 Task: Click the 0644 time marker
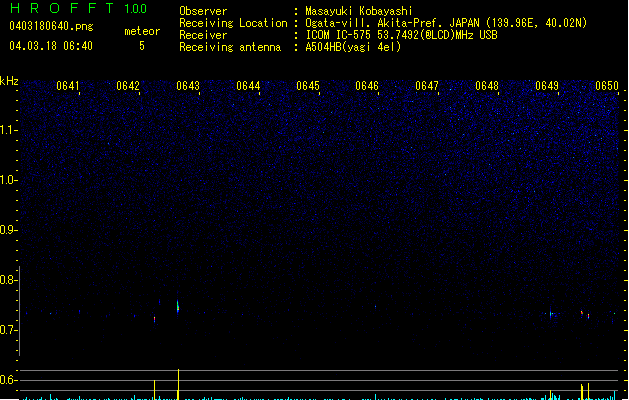pos(248,86)
